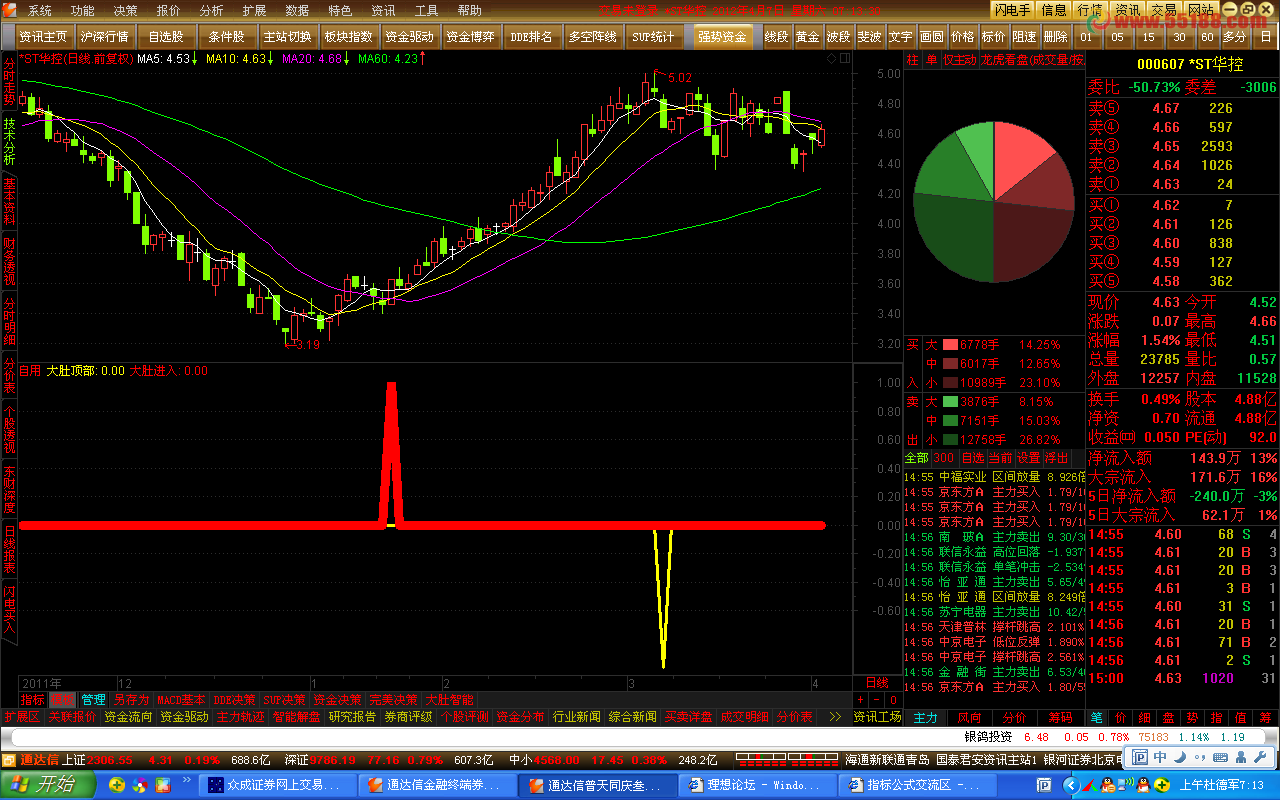Switch to the 笔 tick detail tab
This screenshot has height=800, width=1280.
1096,717
